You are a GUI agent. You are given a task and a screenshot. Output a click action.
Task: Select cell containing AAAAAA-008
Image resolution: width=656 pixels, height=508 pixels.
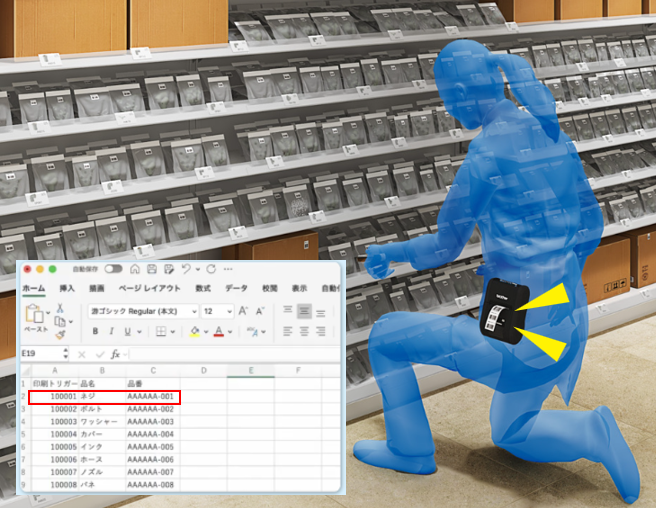[153, 485]
